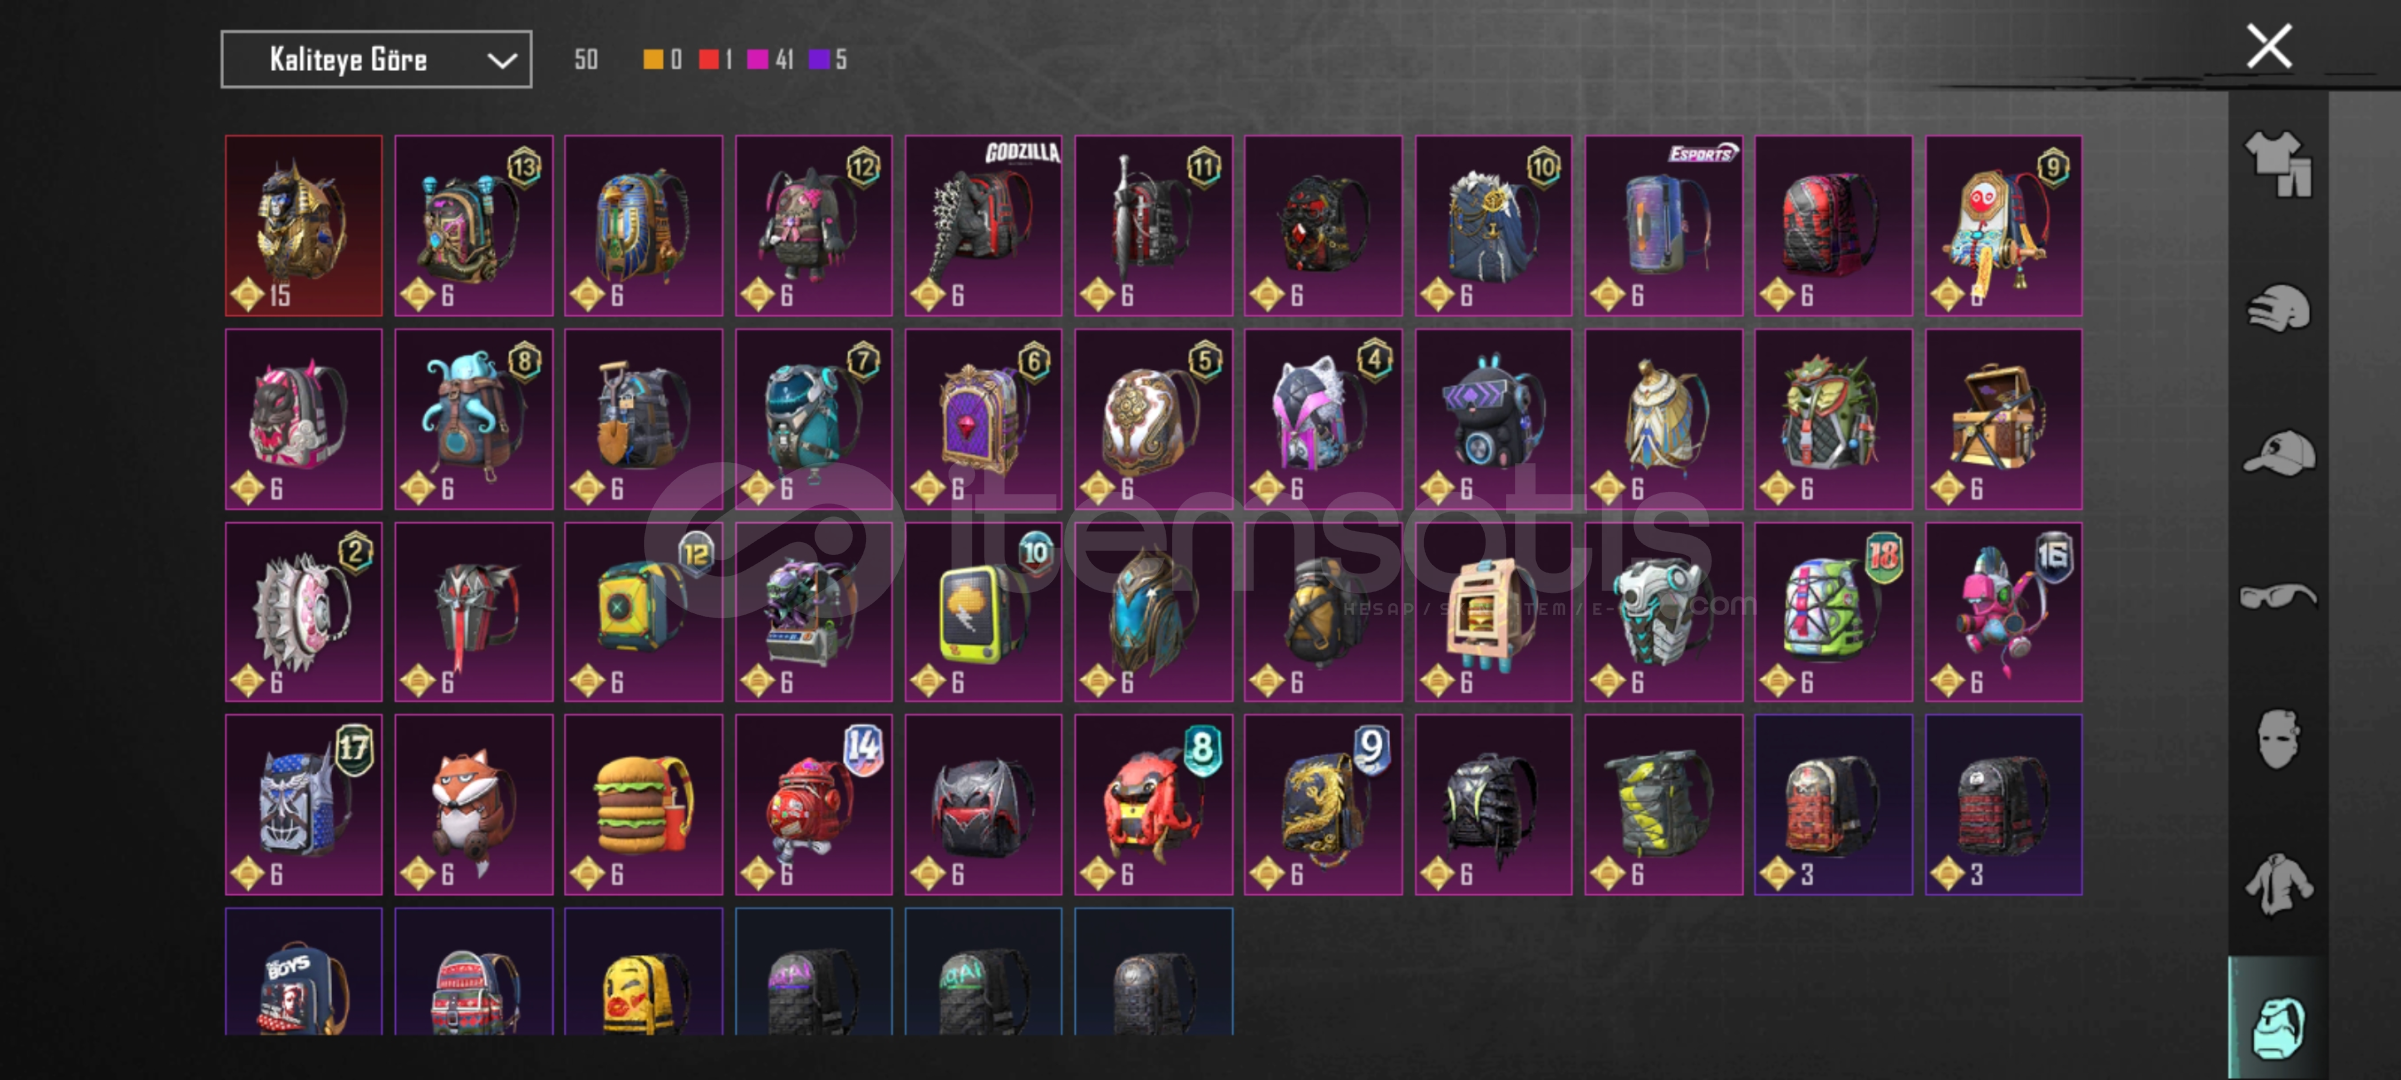Select the golden pharaoh backpack with 15
Screen dimensions: 2401x1080
[304, 226]
